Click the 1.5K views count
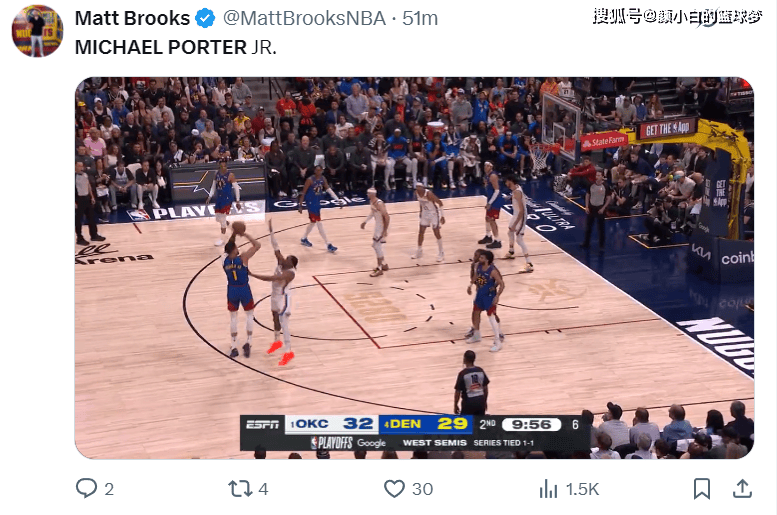This screenshot has width=777, height=515. pyautogui.click(x=582, y=489)
